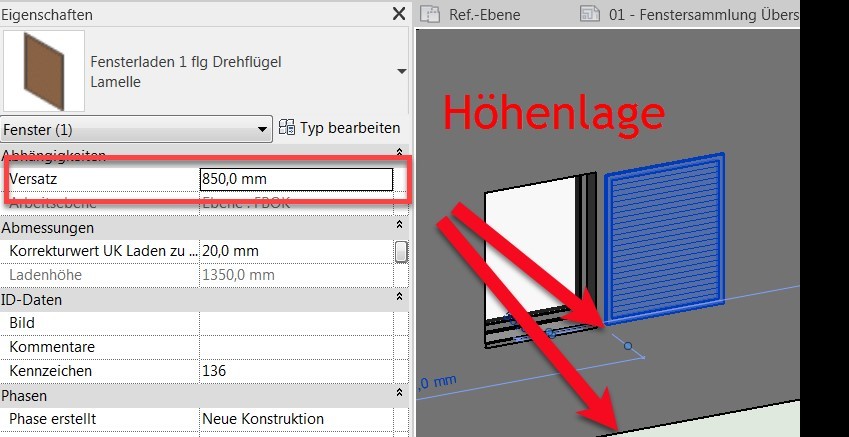Select the blue shutter in 3D view
The width and height of the screenshot is (849, 437).
(663, 240)
